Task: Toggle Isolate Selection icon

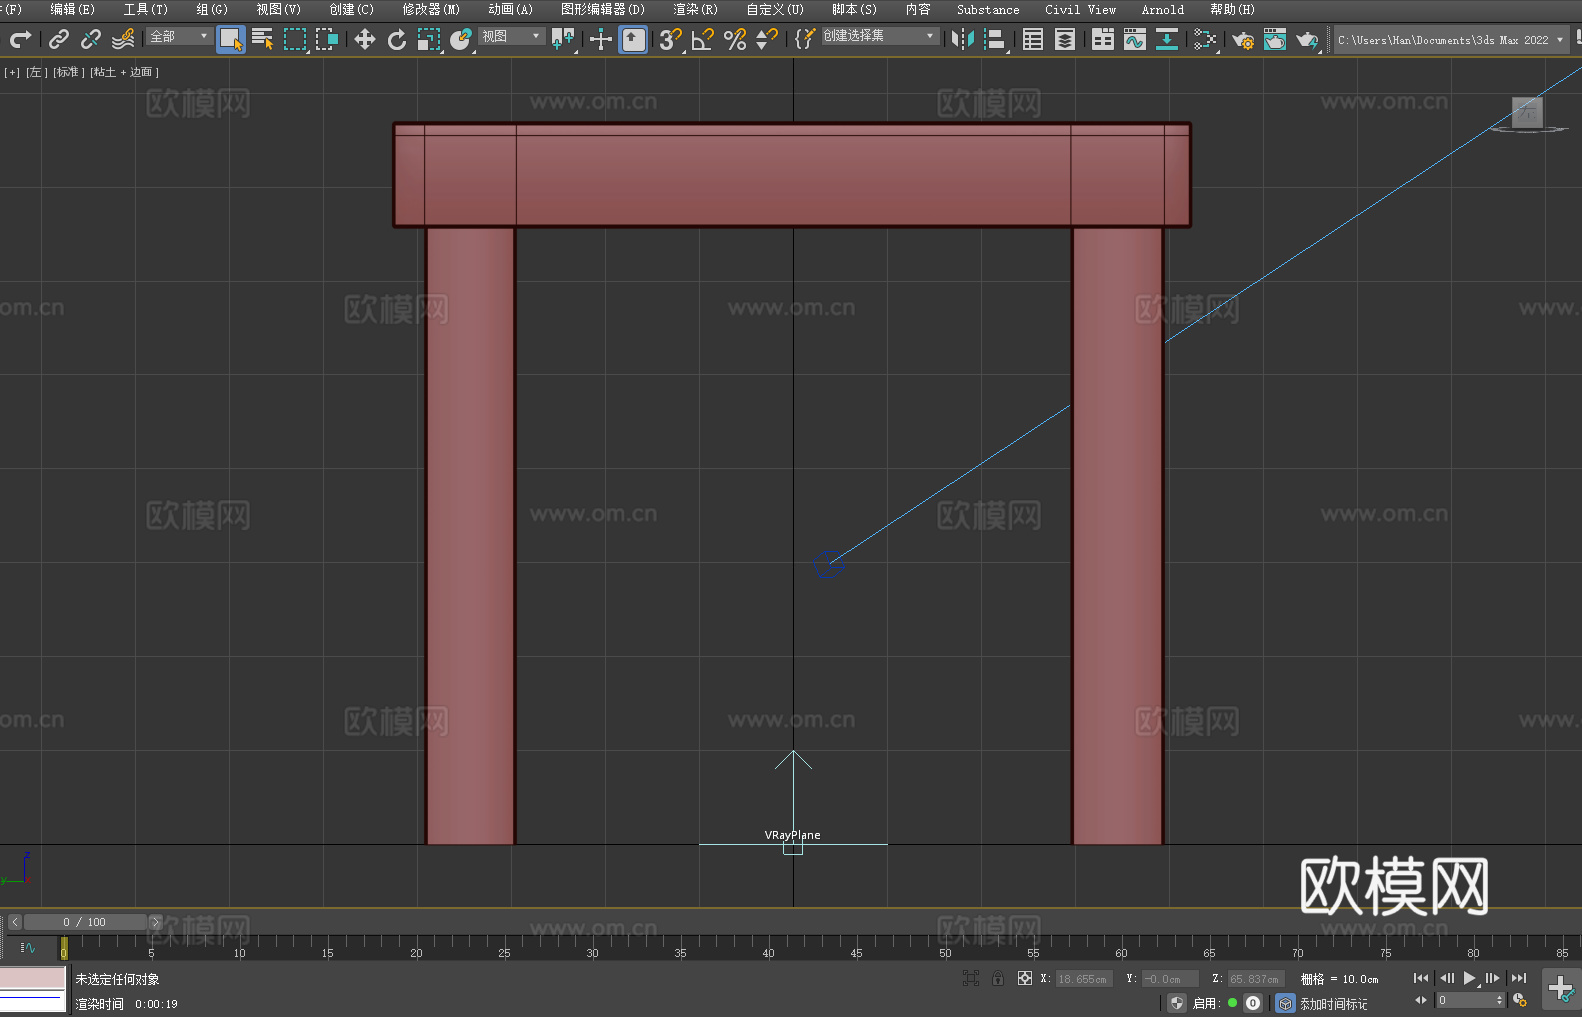Action: (x=970, y=978)
